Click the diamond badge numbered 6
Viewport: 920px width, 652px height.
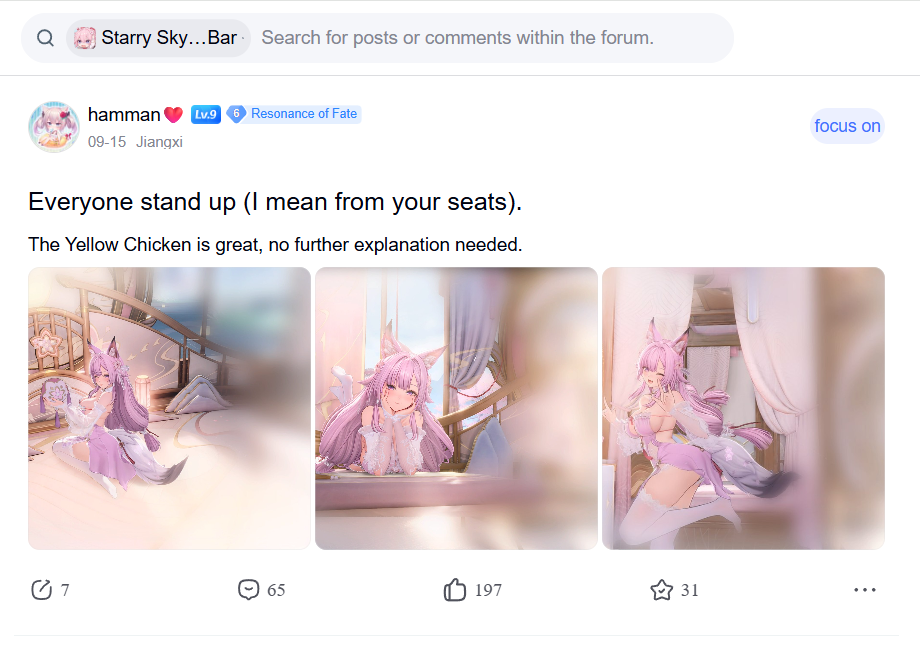(x=236, y=113)
